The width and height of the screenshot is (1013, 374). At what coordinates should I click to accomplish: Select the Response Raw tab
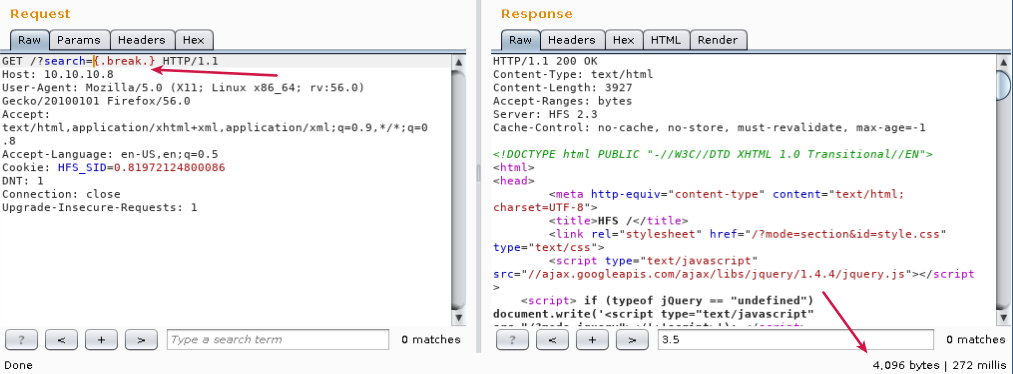[520, 40]
